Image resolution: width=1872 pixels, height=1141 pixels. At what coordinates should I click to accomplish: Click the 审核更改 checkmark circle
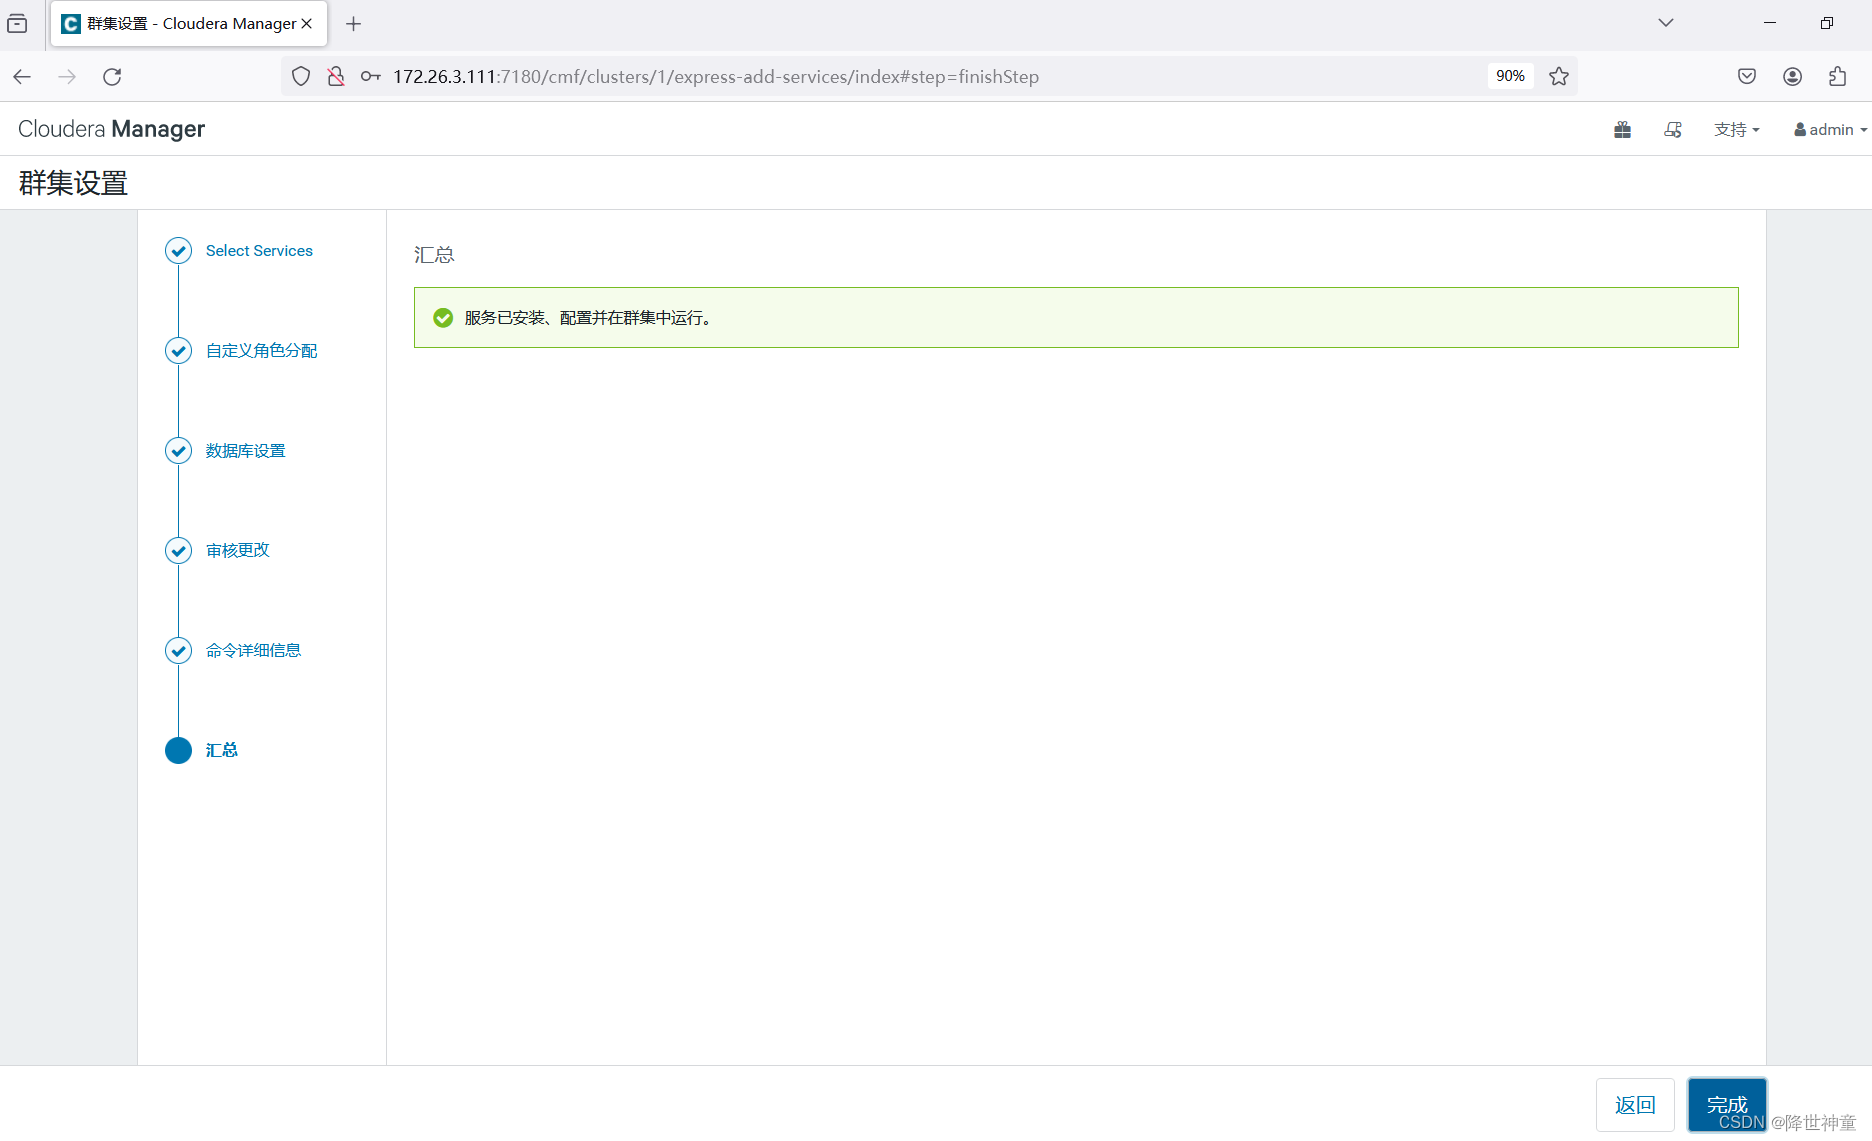[178, 551]
